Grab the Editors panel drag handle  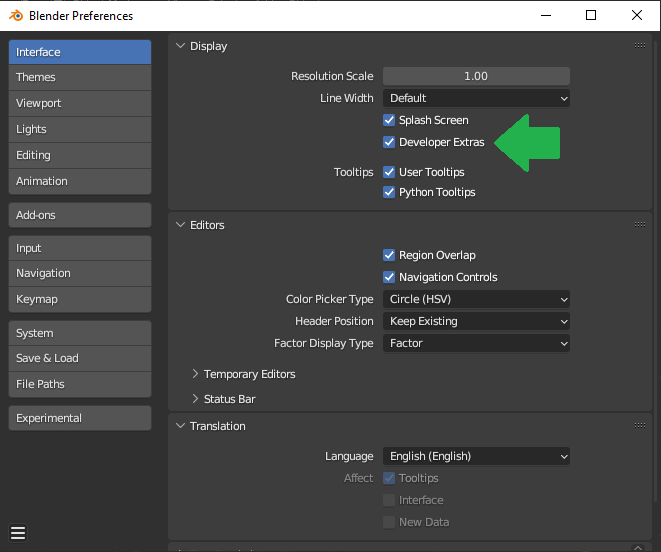[x=640, y=225]
